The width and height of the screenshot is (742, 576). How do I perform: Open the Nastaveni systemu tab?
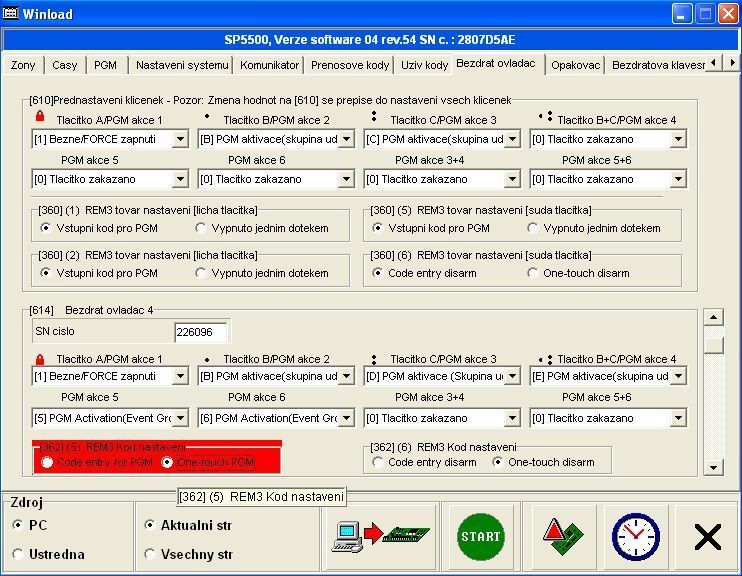(x=182, y=65)
